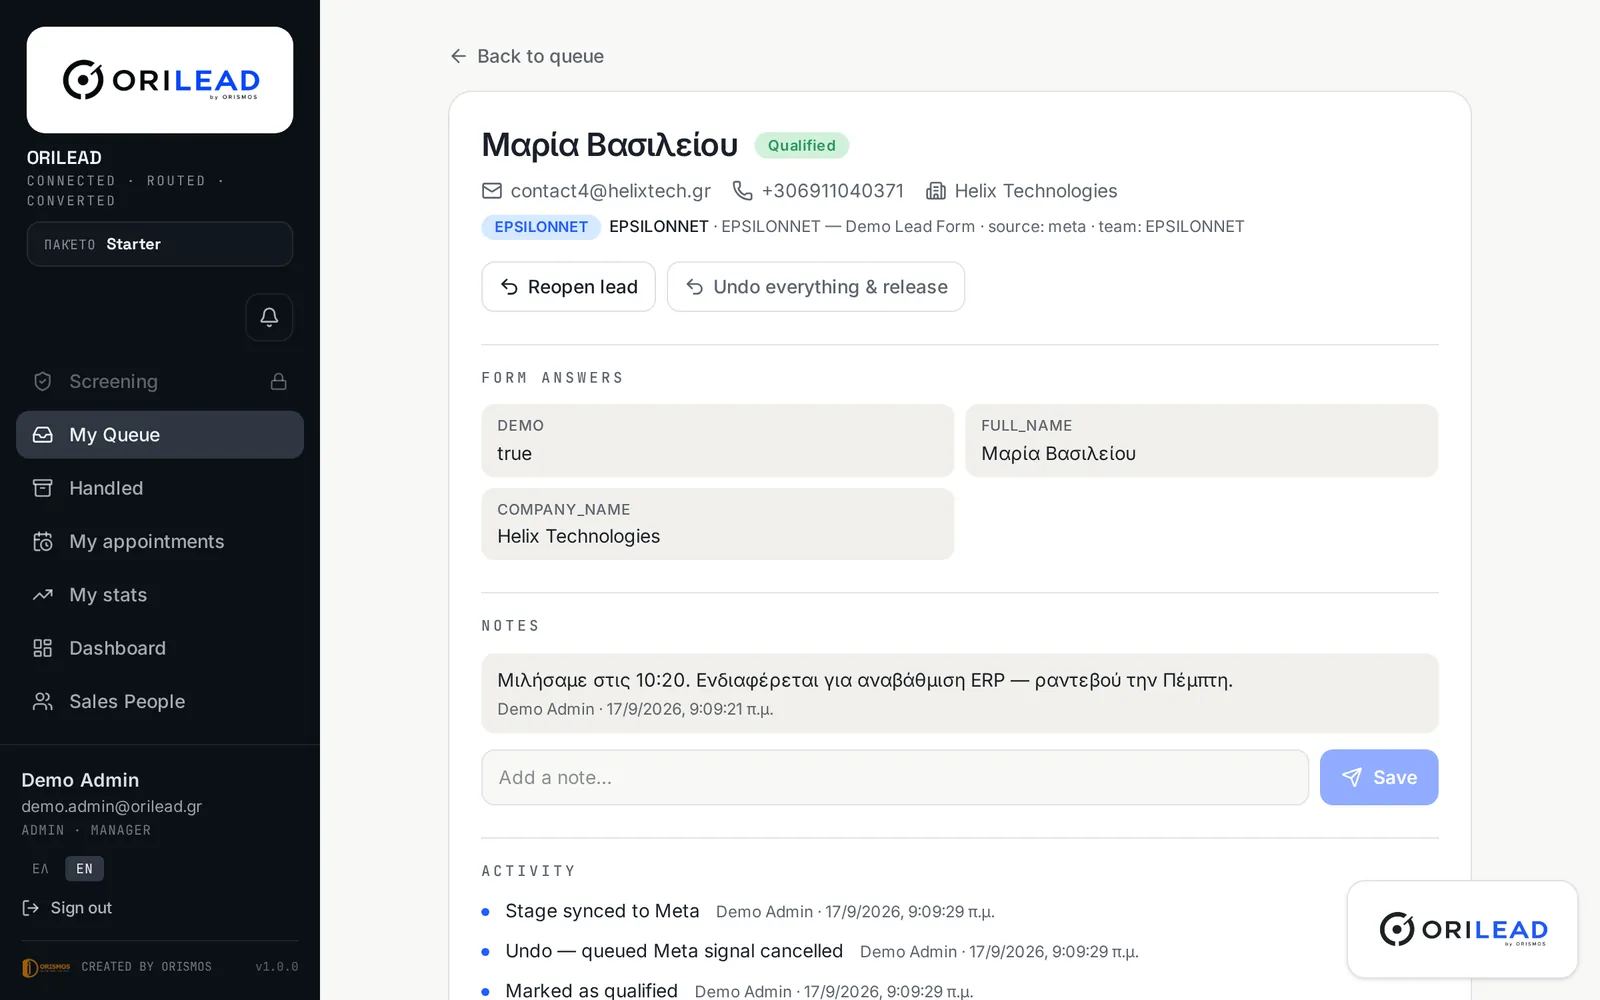Click the back arrow icon beside Back to queue

pyautogui.click(x=458, y=56)
